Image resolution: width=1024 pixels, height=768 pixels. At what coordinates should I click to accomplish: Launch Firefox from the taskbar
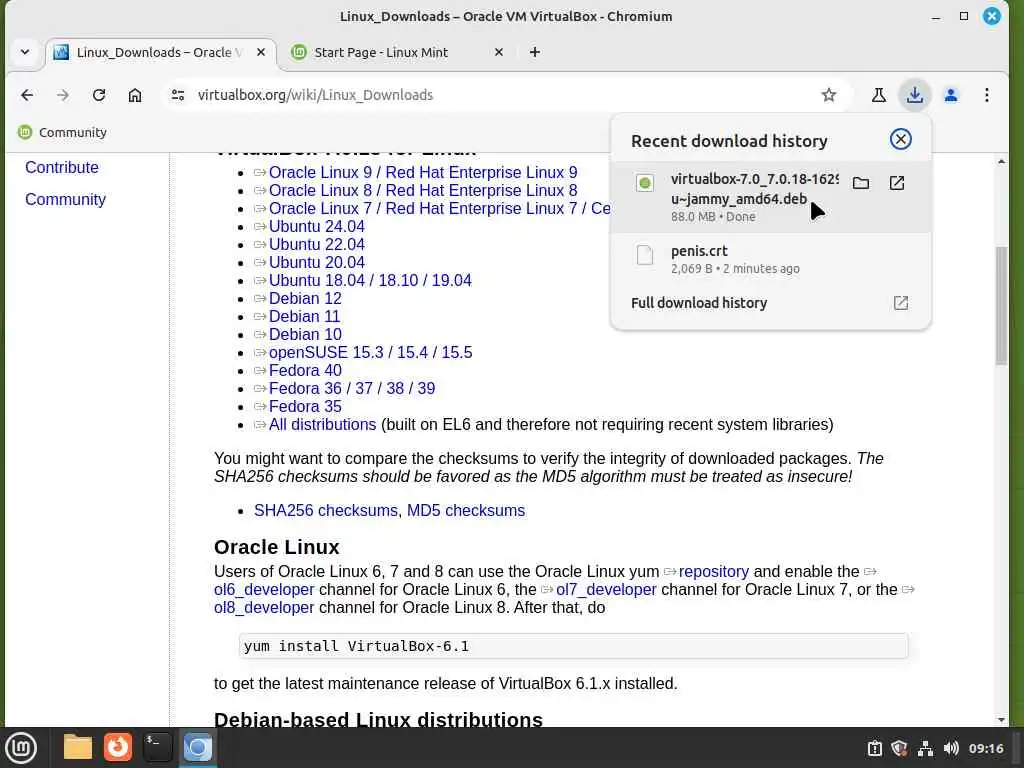[118, 748]
